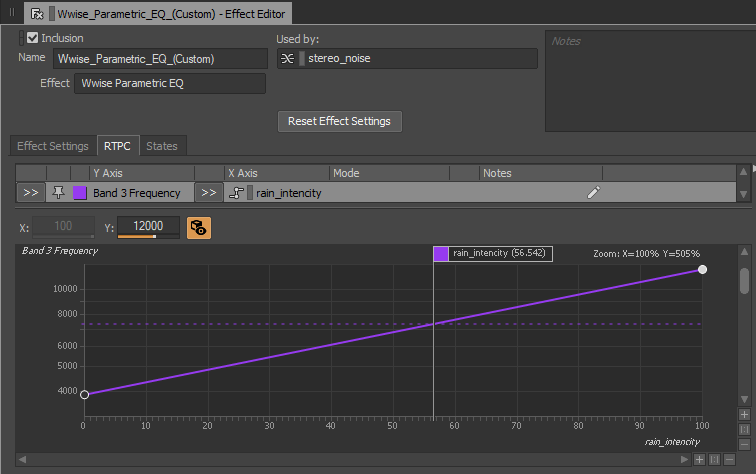Select the curve point at X 100
Screen dimensions: 756x474
tap(702, 270)
